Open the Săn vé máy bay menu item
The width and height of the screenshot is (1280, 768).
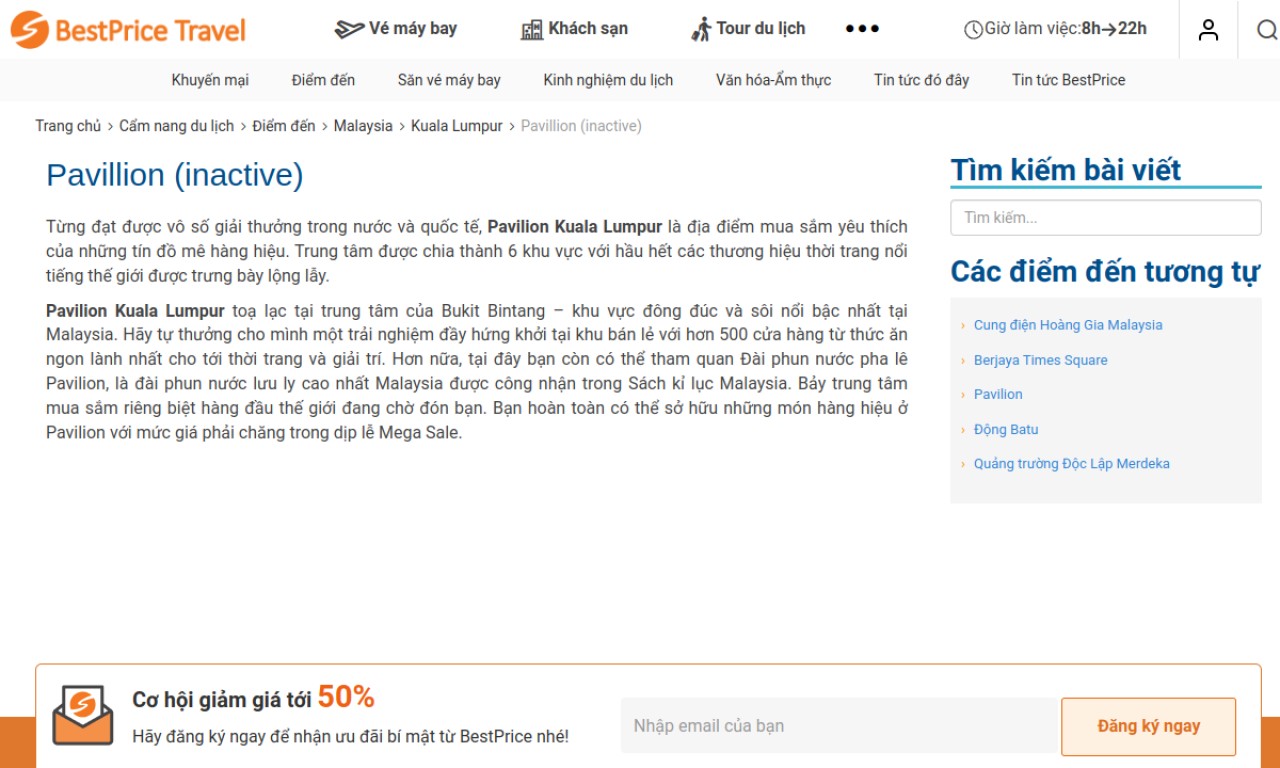click(449, 80)
